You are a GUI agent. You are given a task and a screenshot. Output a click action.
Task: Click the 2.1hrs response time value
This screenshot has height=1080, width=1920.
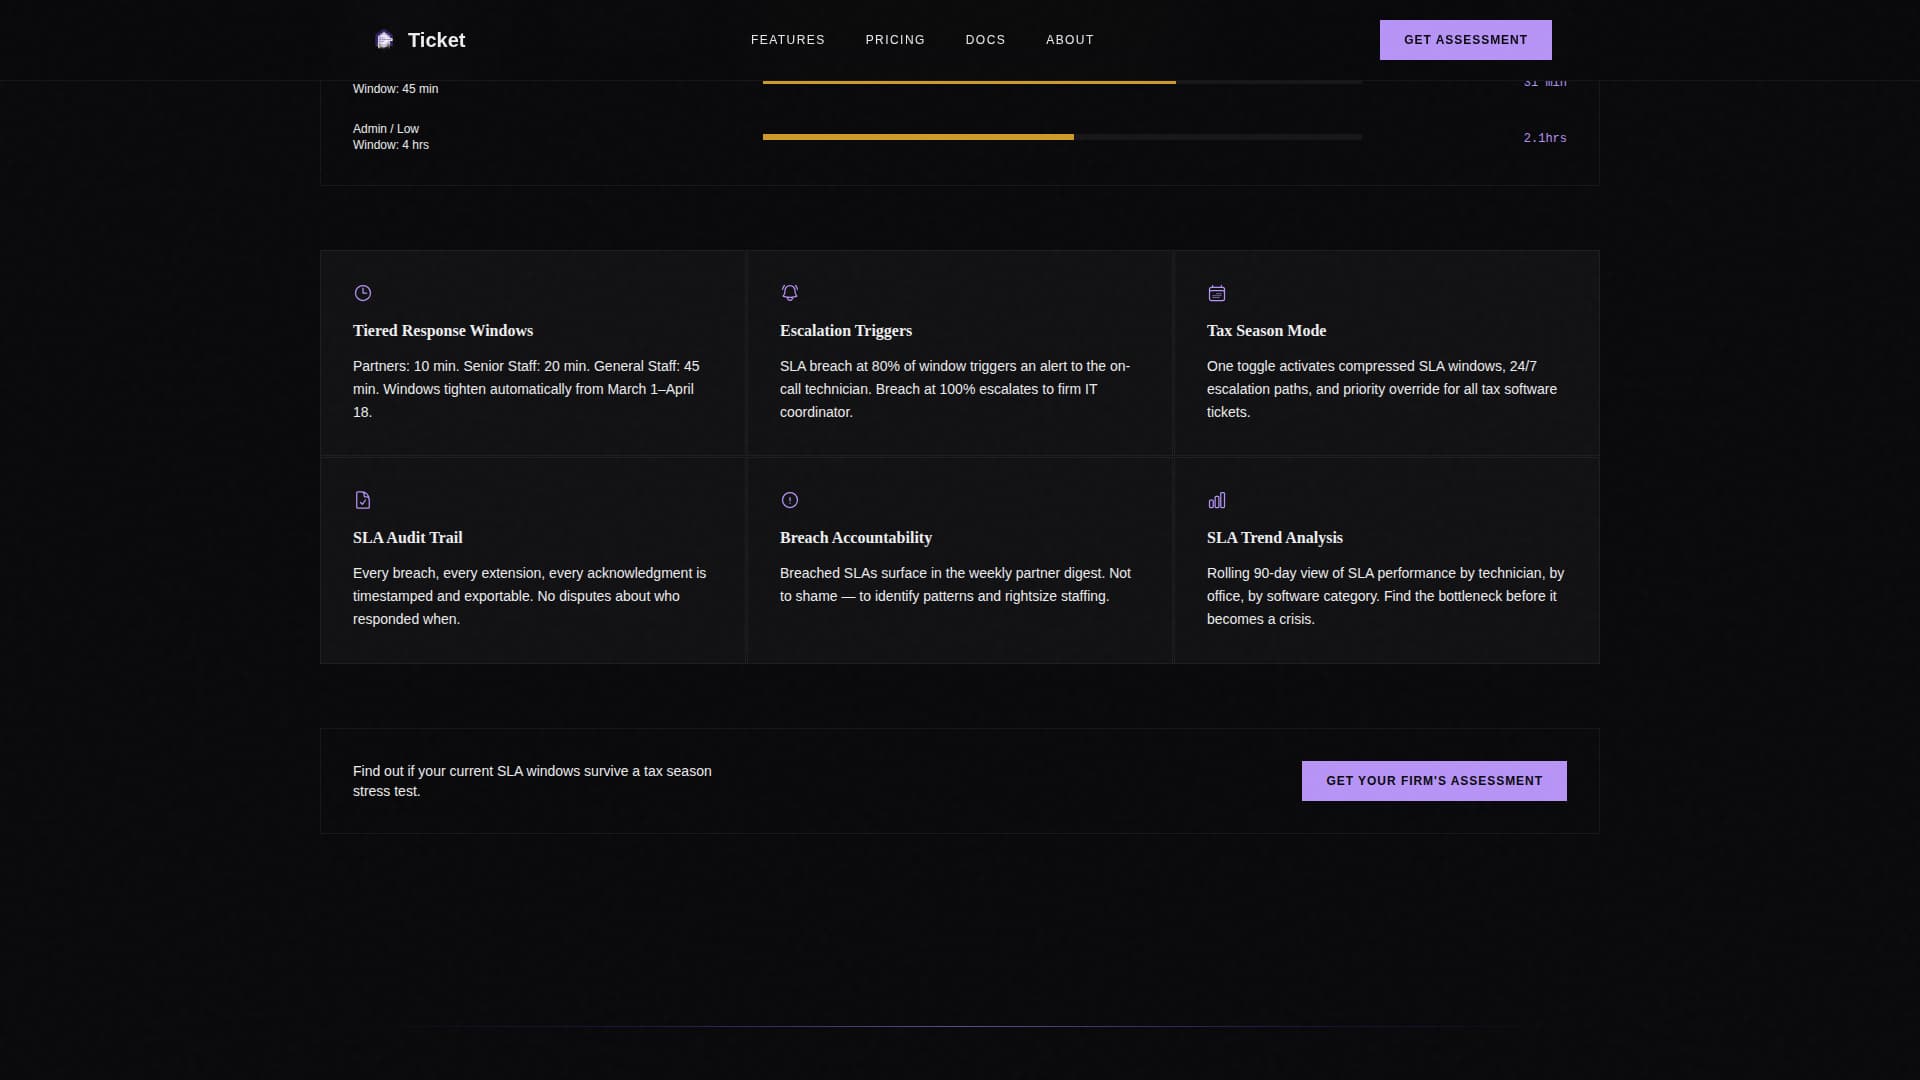click(x=1545, y=137)
